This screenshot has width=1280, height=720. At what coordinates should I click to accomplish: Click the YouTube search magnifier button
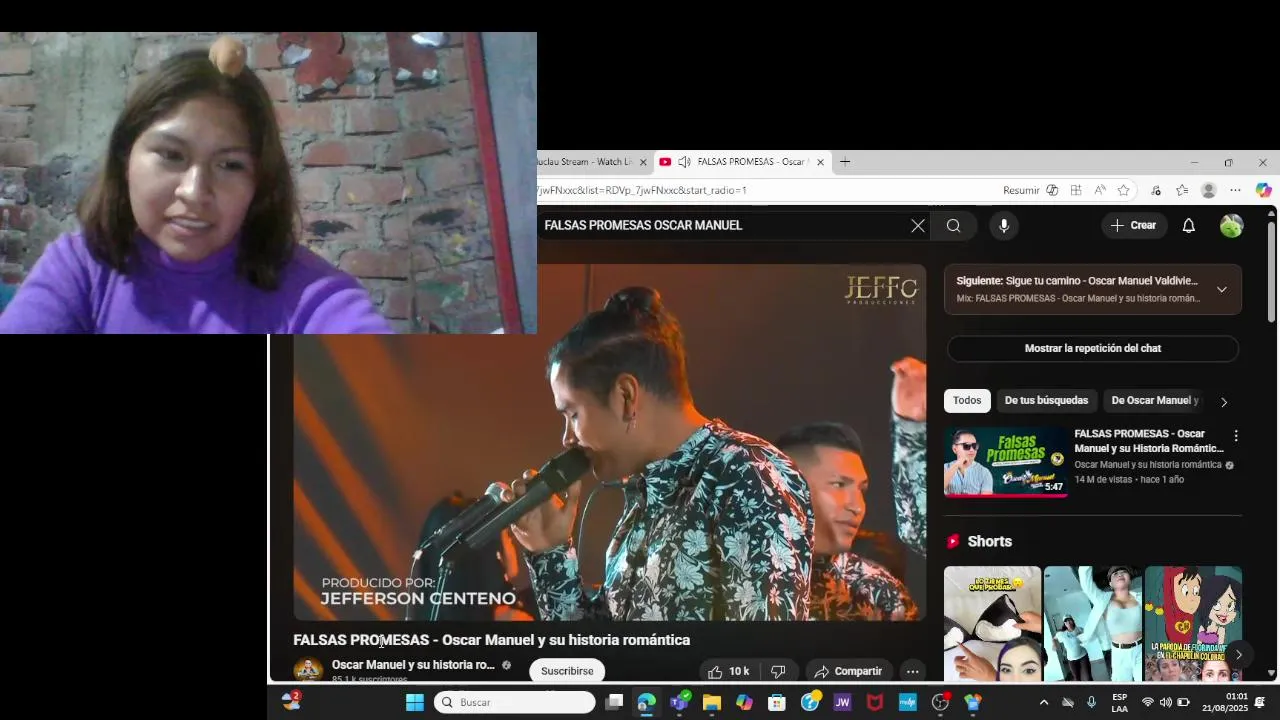(954, 226)
